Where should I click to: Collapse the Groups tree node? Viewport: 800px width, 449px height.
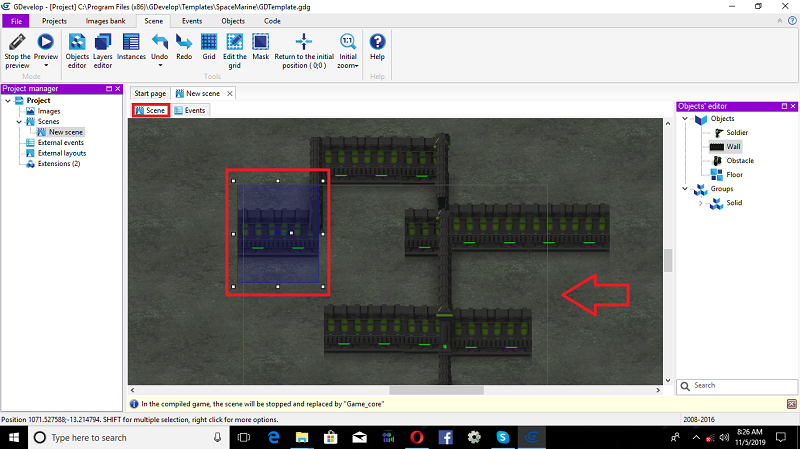click(685, 189)
